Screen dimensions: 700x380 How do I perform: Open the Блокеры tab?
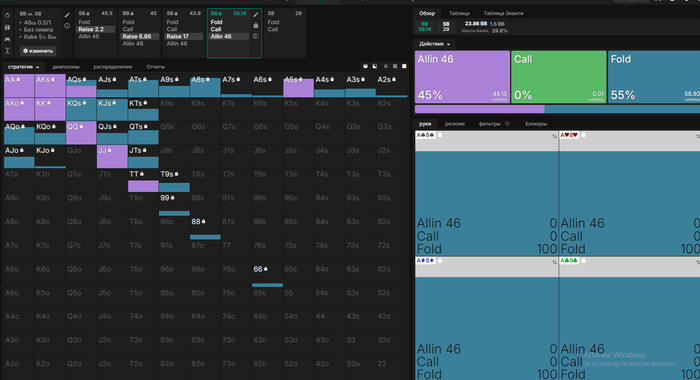(x=536, y=124)
